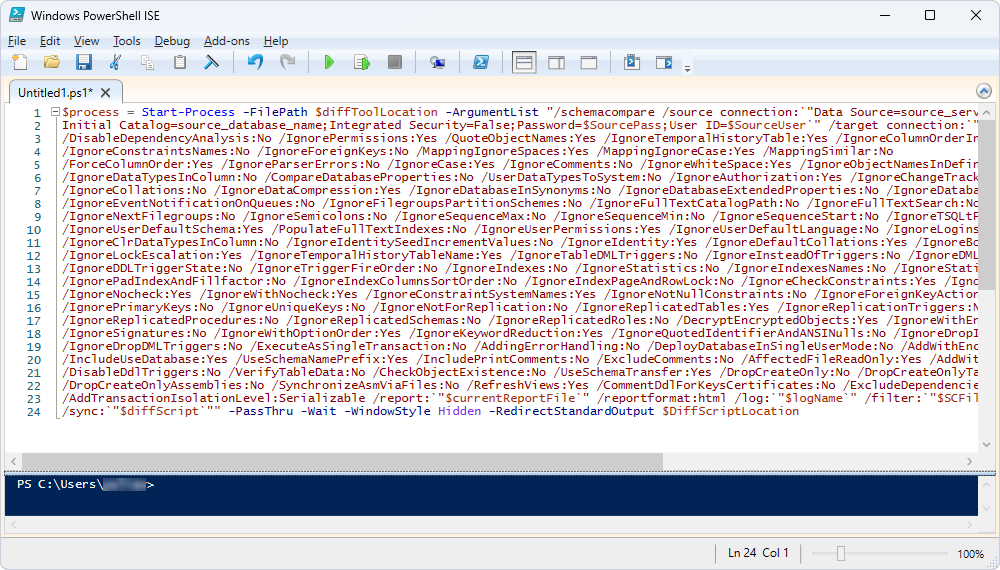
Task: Run the script with the green play icon
Action: (x=329, y=62)
